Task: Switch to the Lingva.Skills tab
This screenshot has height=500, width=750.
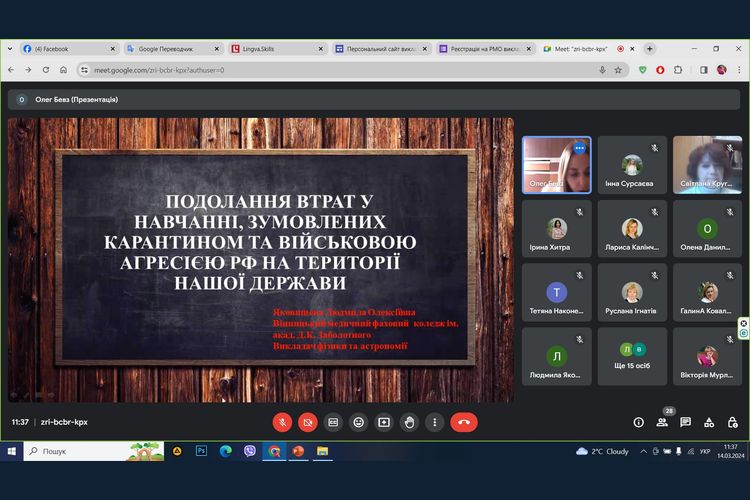Action: pos(272,48)
